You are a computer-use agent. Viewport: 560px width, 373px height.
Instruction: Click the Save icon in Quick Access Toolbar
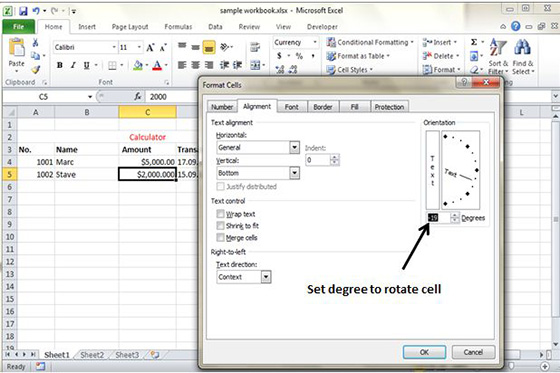(23, 11)
